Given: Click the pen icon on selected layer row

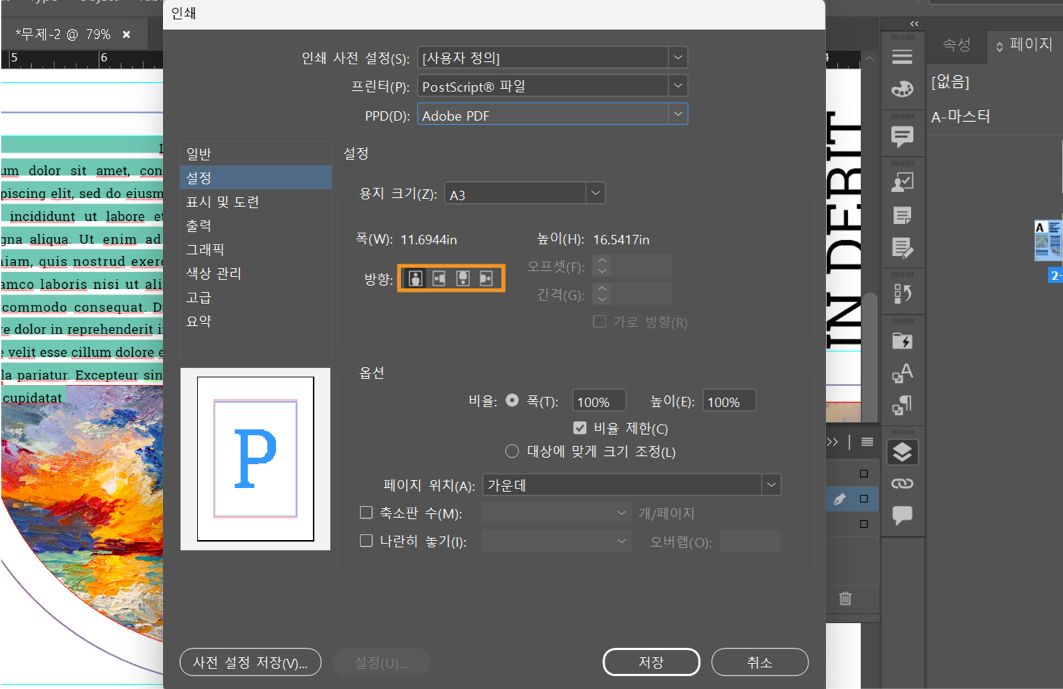Looking at the screenshot, I should click(839, 499).
